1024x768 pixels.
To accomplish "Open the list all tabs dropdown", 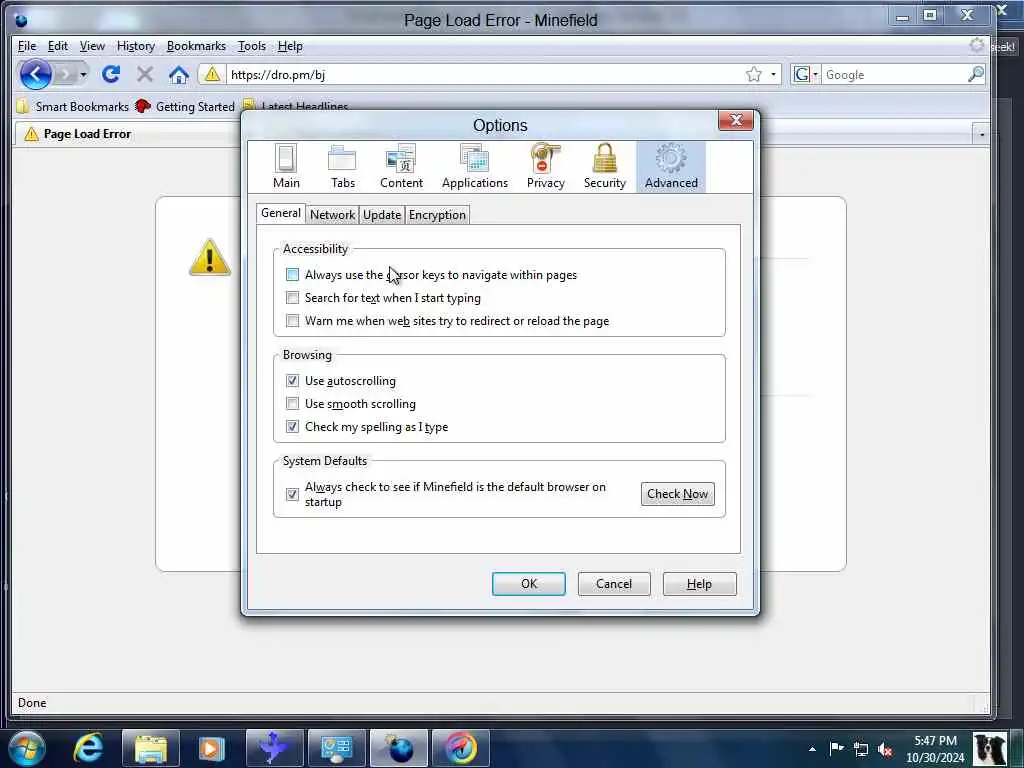I will (982, 134).
